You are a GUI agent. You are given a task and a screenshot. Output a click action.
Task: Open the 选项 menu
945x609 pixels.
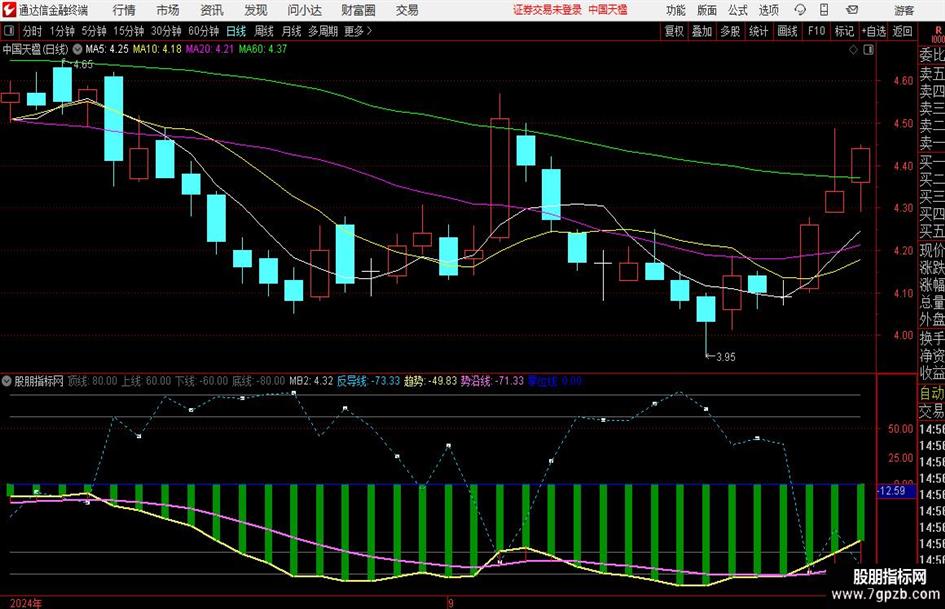tap(768, 10)
